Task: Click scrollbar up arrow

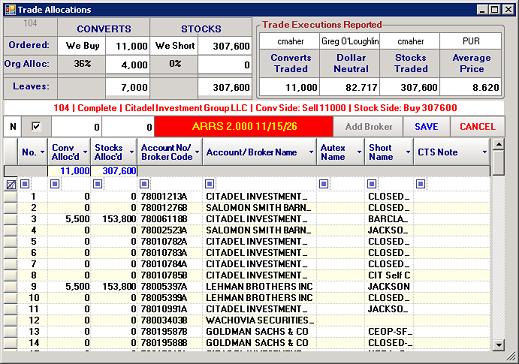Action: (498, 145)
